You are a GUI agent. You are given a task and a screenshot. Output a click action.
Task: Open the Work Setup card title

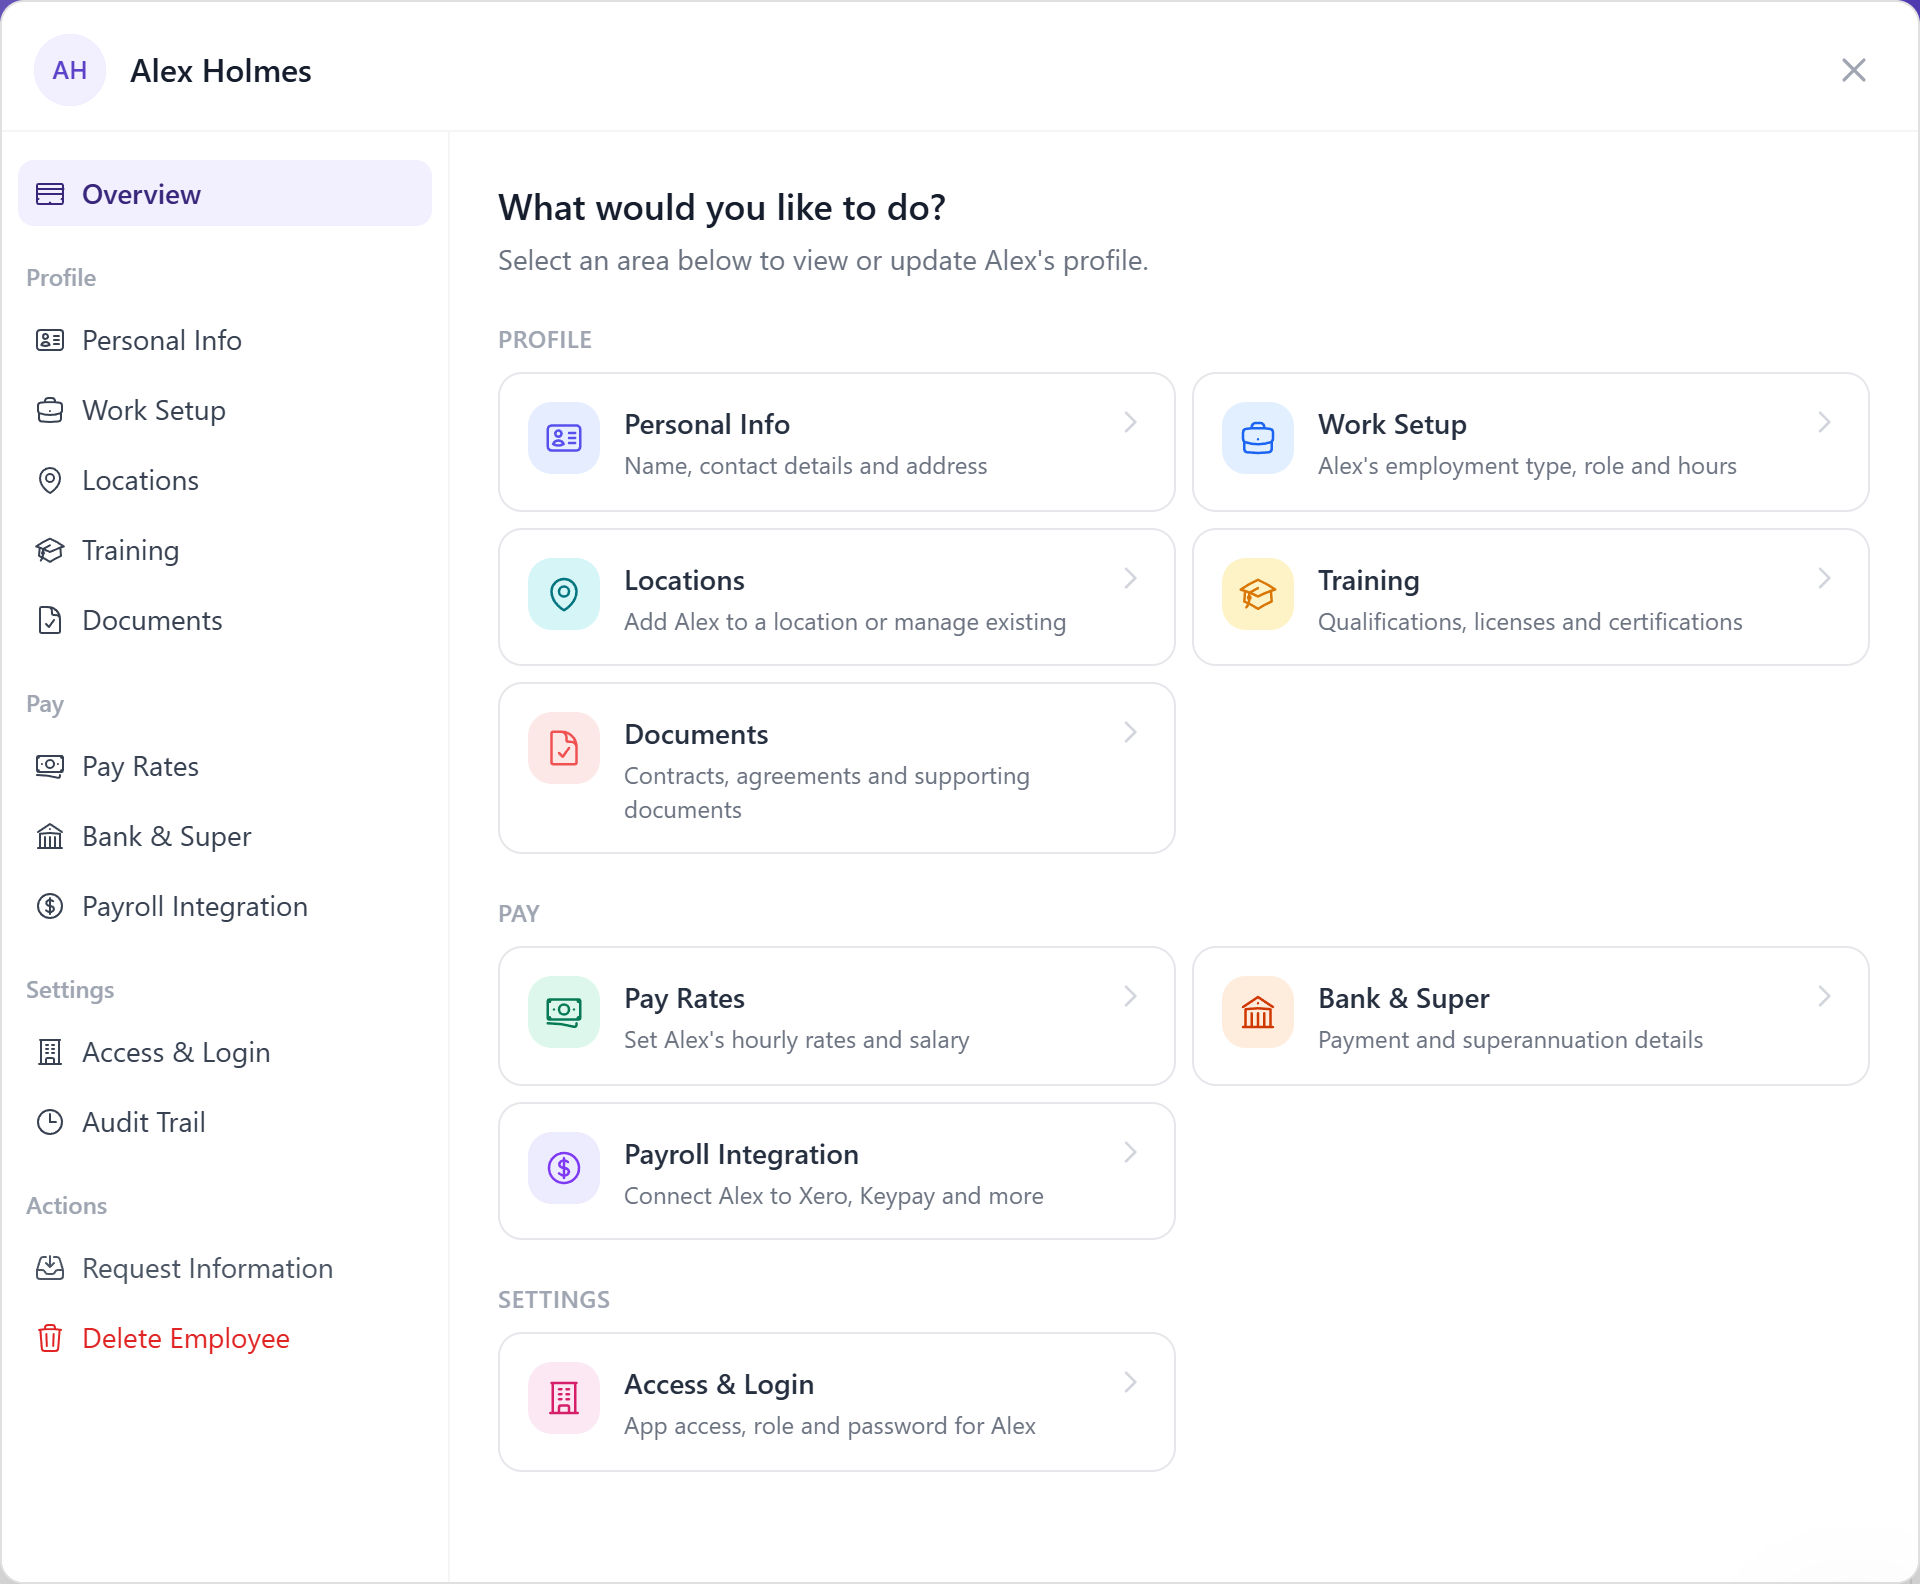click(x=1392, y=424)
